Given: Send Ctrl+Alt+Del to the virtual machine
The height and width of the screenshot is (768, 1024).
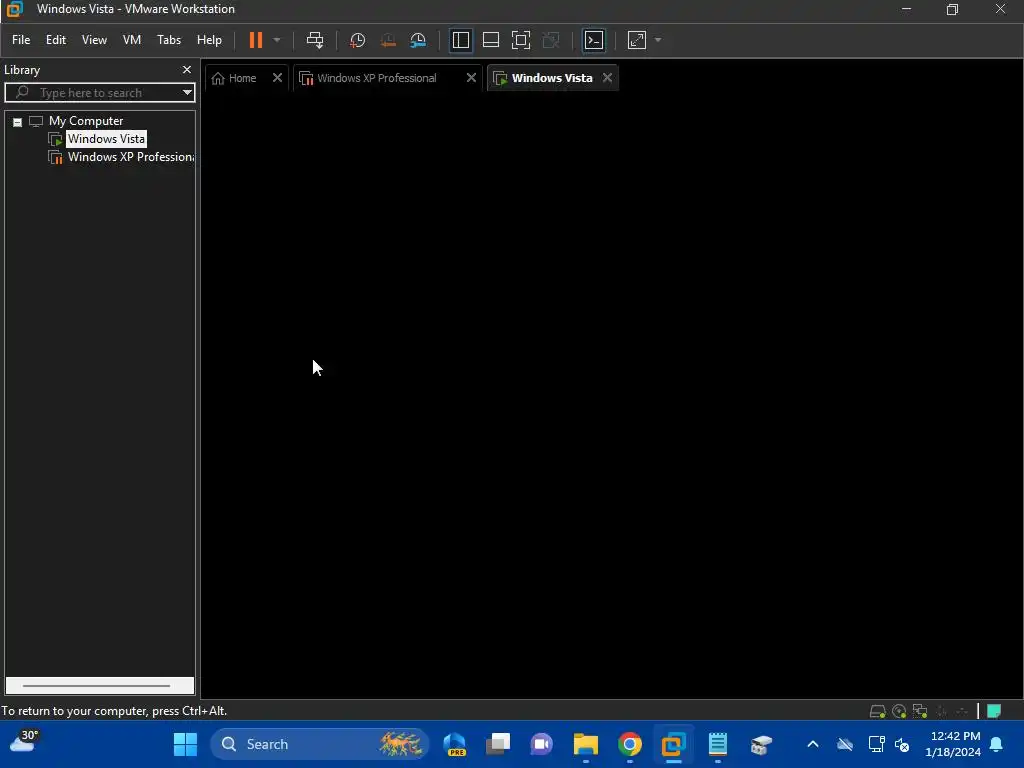Looking at the screenshot, I should pyautogui.click(x=315, y=40).
